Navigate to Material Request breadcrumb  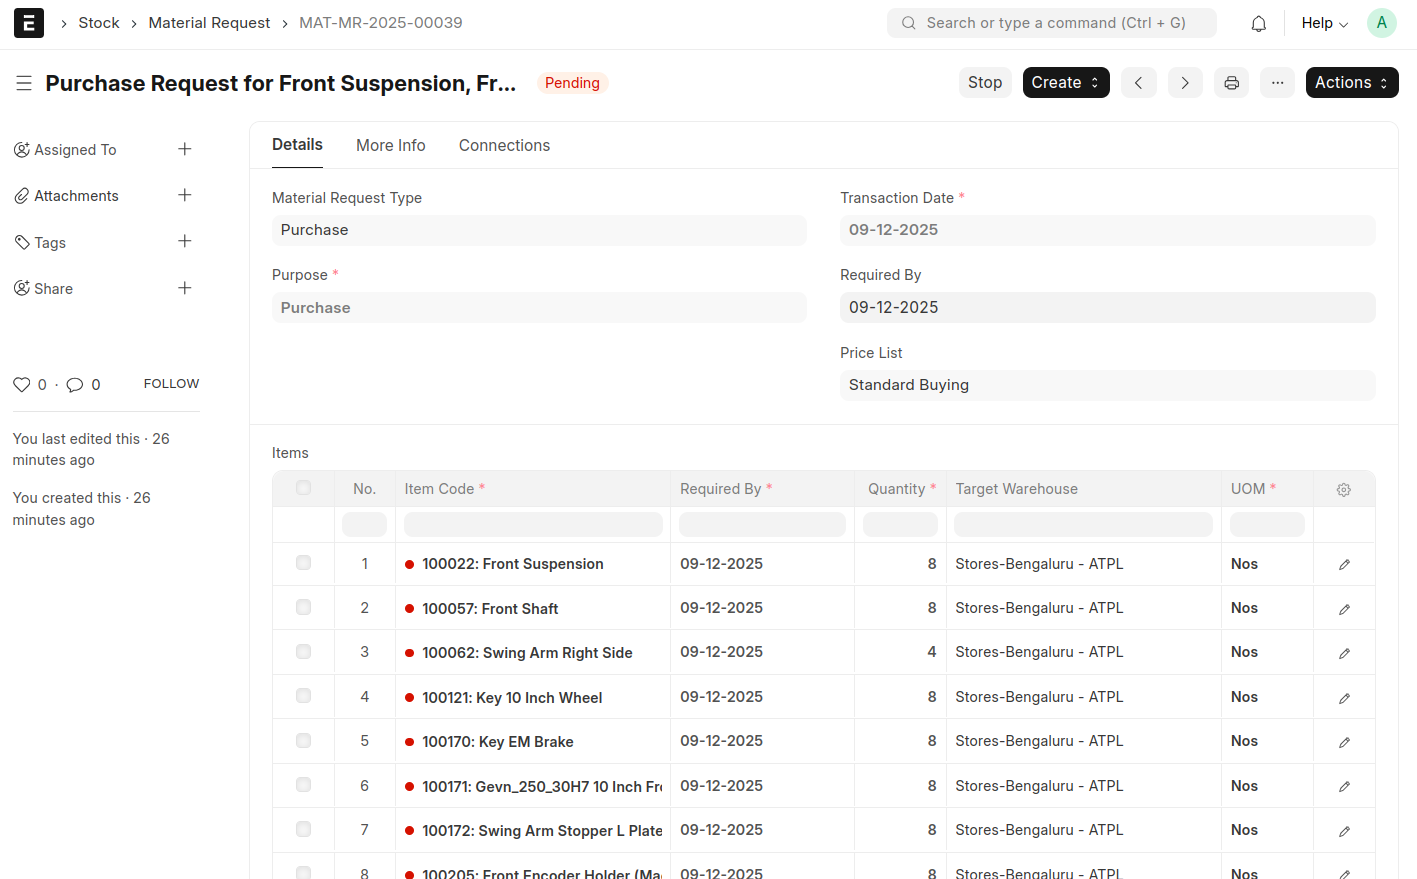pyautogui.click(x=209, y=23)
